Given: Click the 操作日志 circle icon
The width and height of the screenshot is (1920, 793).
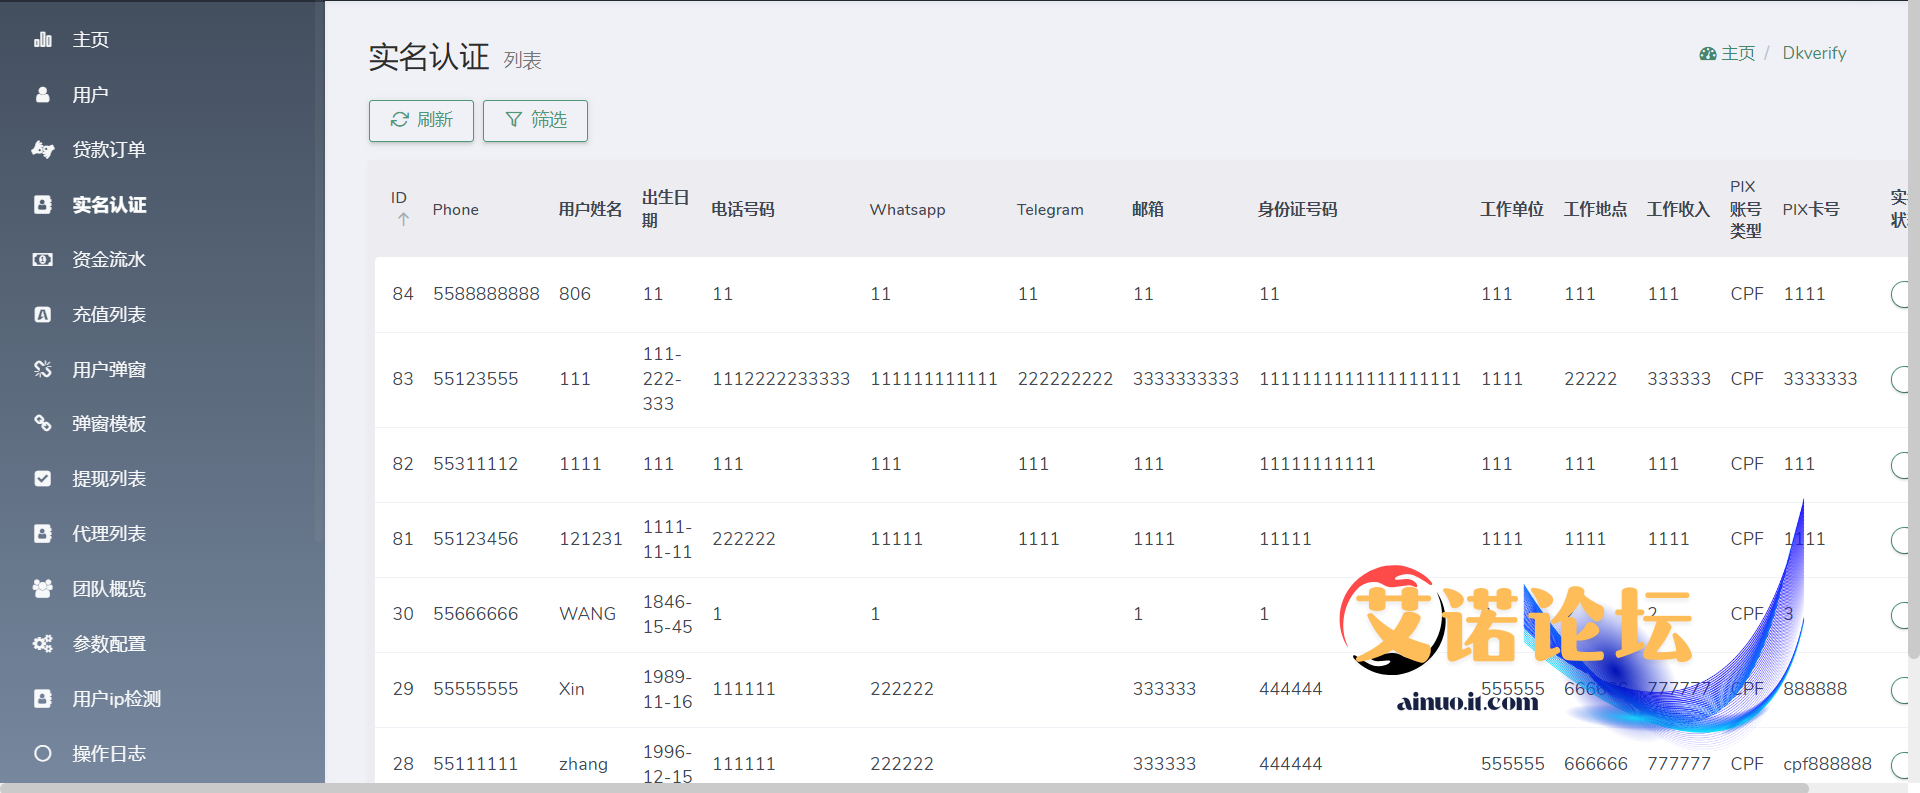Looking at the screenshot, I should 43,754.
